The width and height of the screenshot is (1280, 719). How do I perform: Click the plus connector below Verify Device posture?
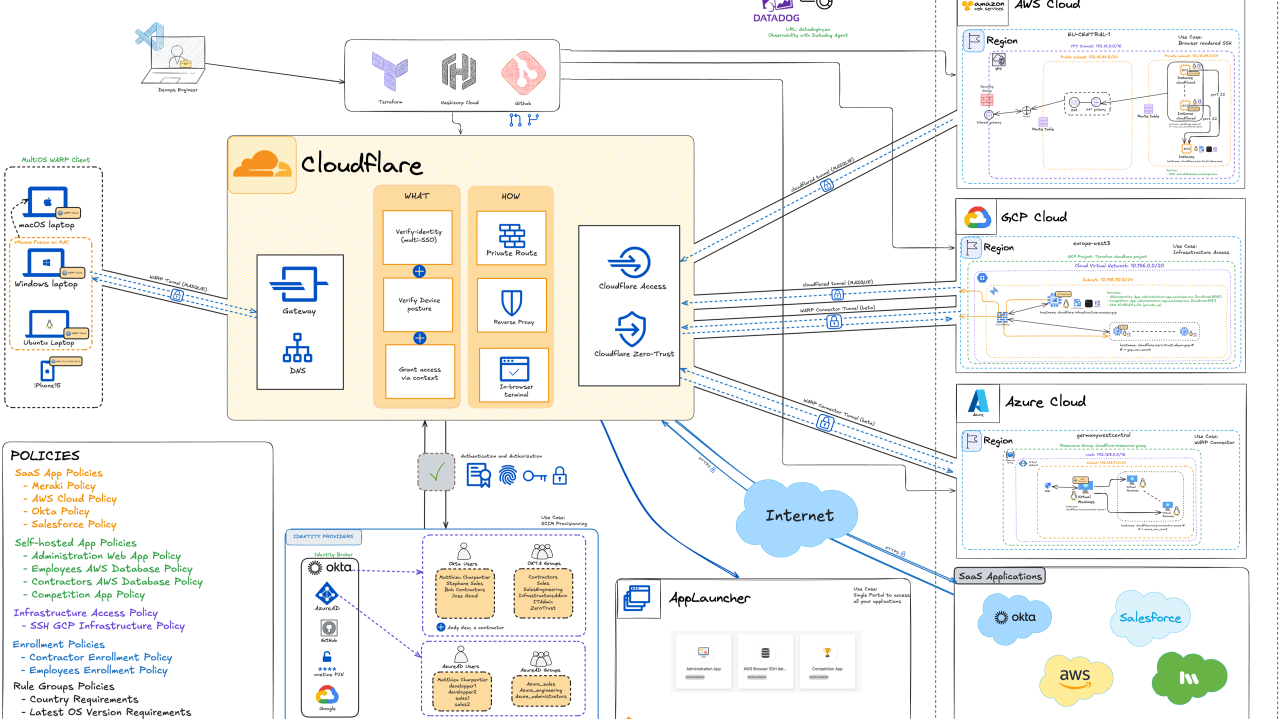coord(419,338)
